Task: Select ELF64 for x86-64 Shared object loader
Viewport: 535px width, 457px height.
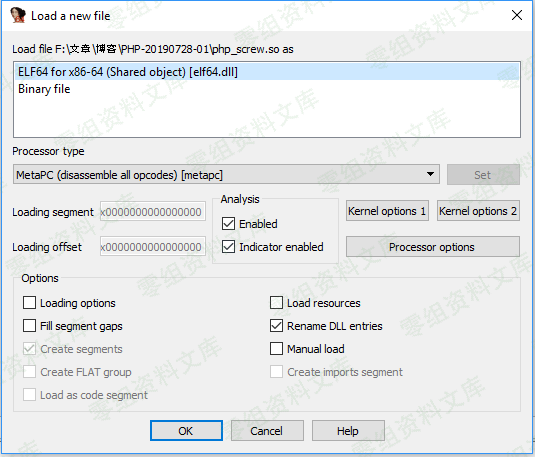Action: coord(267,72)
